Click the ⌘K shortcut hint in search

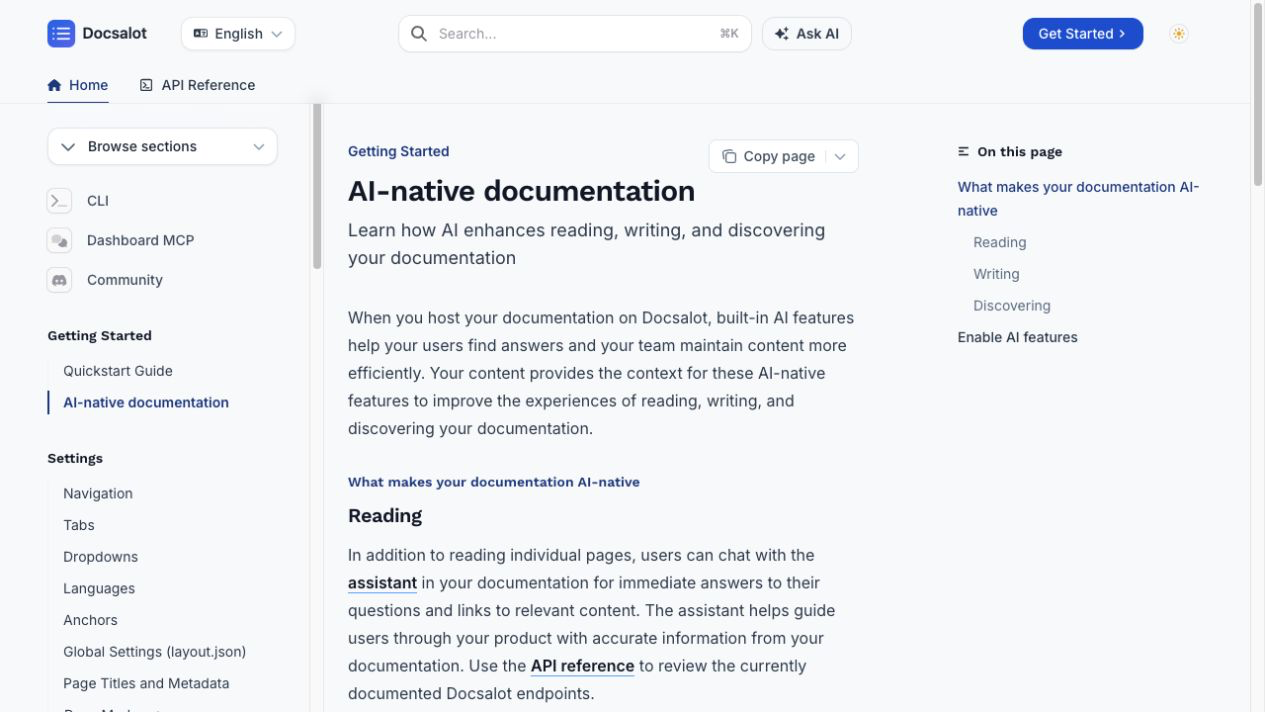click(729, 33)
